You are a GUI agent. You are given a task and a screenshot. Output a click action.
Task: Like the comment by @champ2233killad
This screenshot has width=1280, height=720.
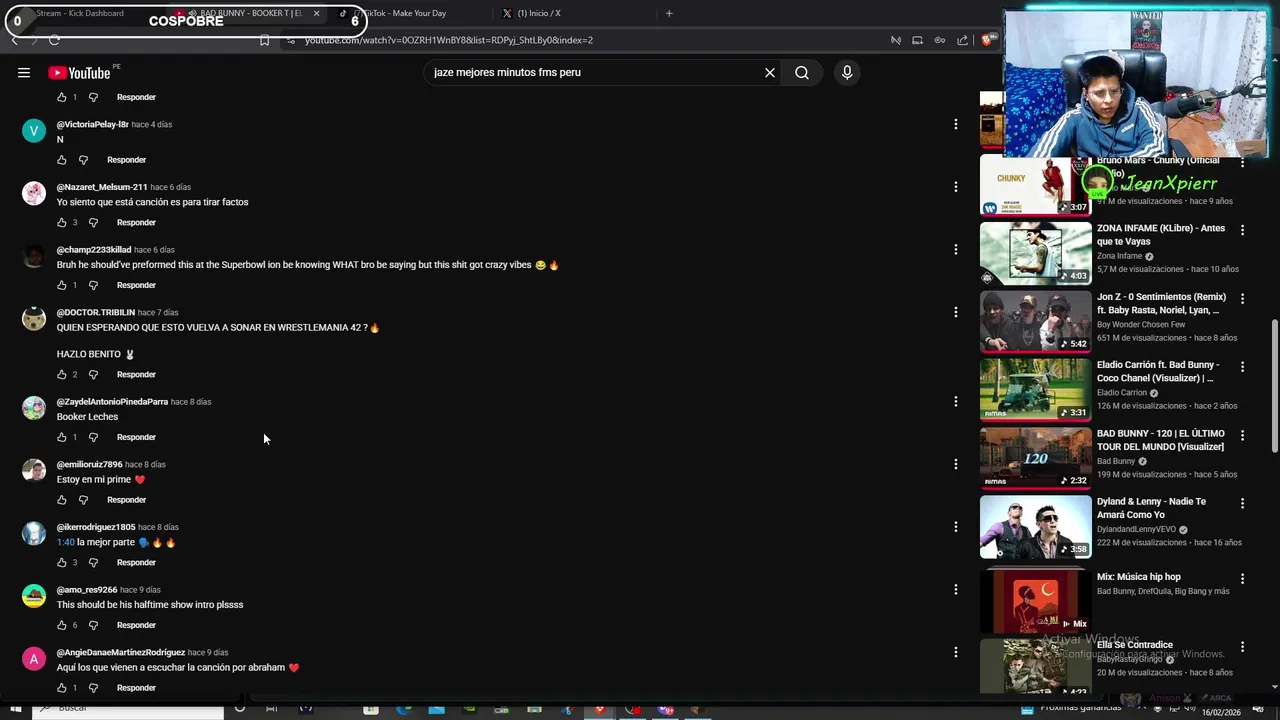point(62,285)
